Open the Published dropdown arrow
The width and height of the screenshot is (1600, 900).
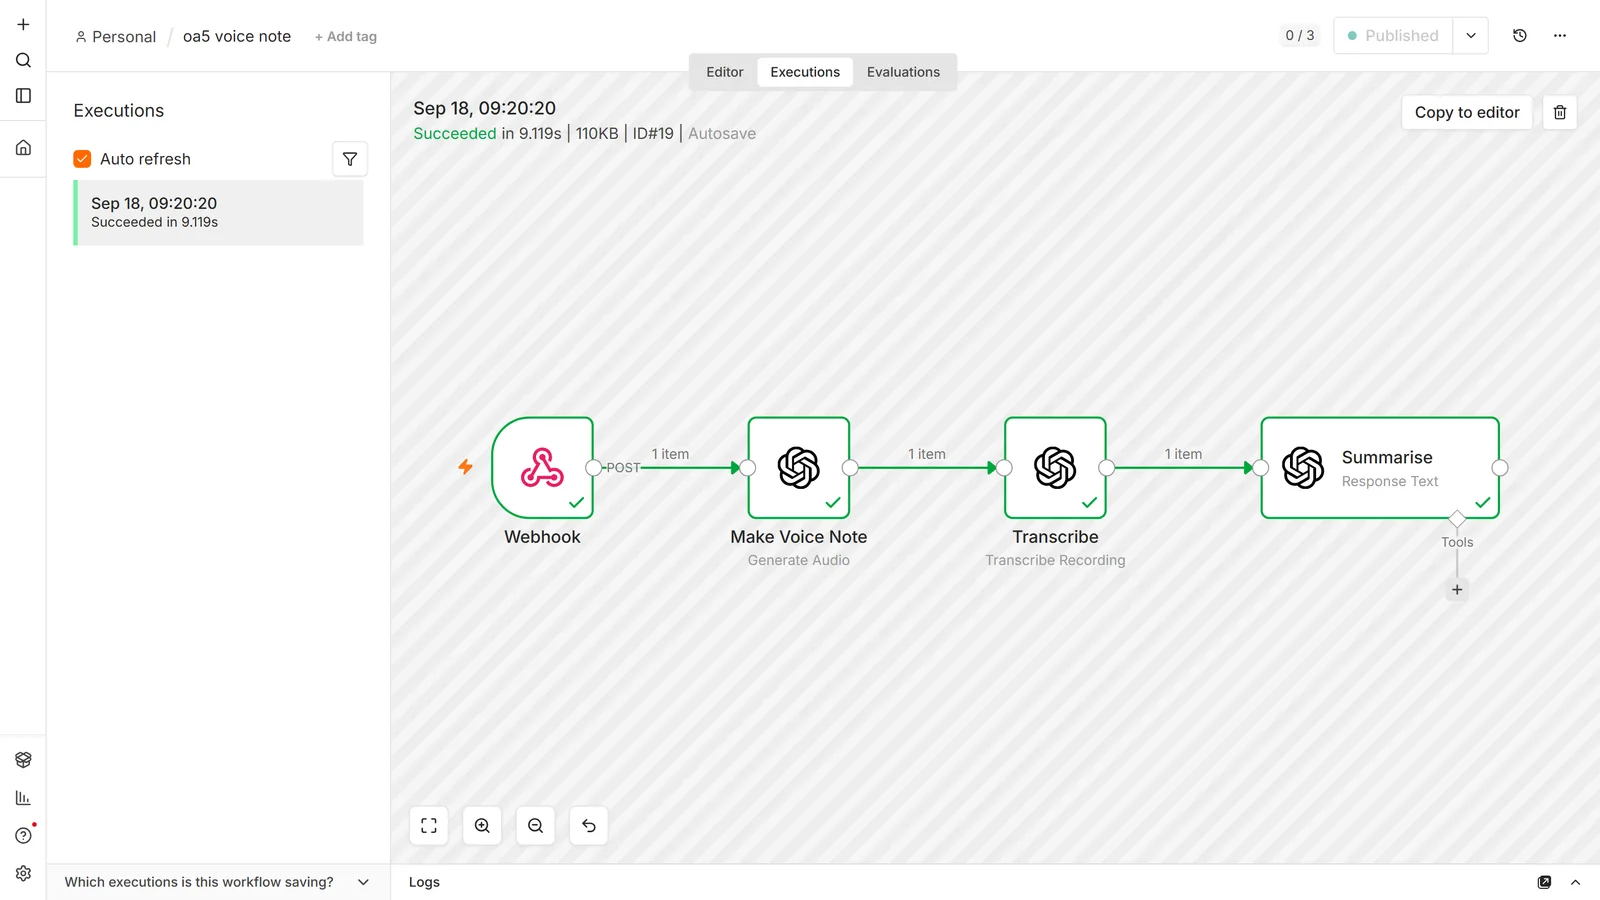click(1471, 36)
